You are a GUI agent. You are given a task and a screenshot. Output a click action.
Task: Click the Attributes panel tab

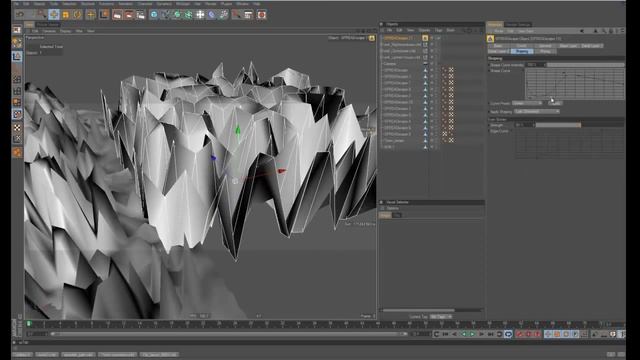tap(495, 24)
